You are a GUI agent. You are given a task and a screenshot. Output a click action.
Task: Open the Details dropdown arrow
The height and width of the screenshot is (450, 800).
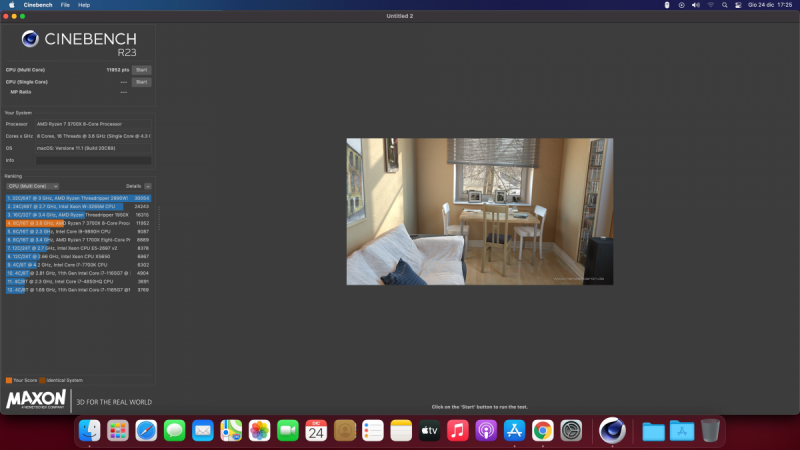[x=147, y=186]
